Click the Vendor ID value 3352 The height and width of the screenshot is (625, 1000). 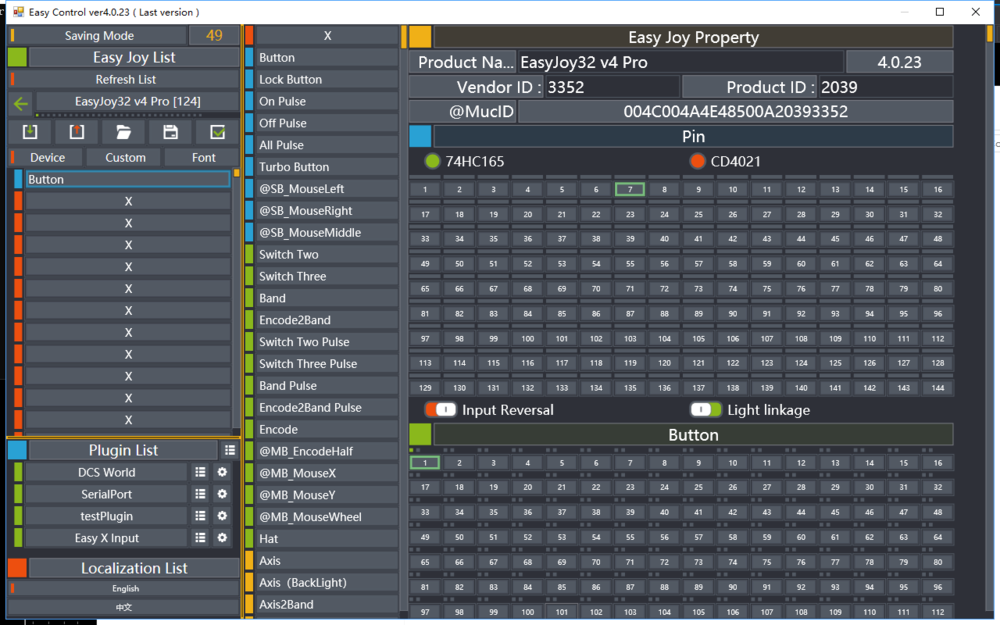(x=612, y=87)
